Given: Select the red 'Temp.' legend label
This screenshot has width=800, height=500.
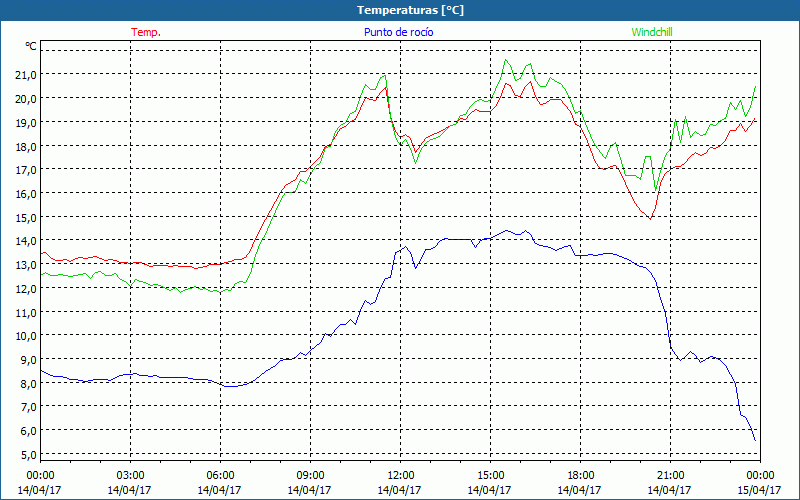Looking at the screenshot, I should (146, 32).
